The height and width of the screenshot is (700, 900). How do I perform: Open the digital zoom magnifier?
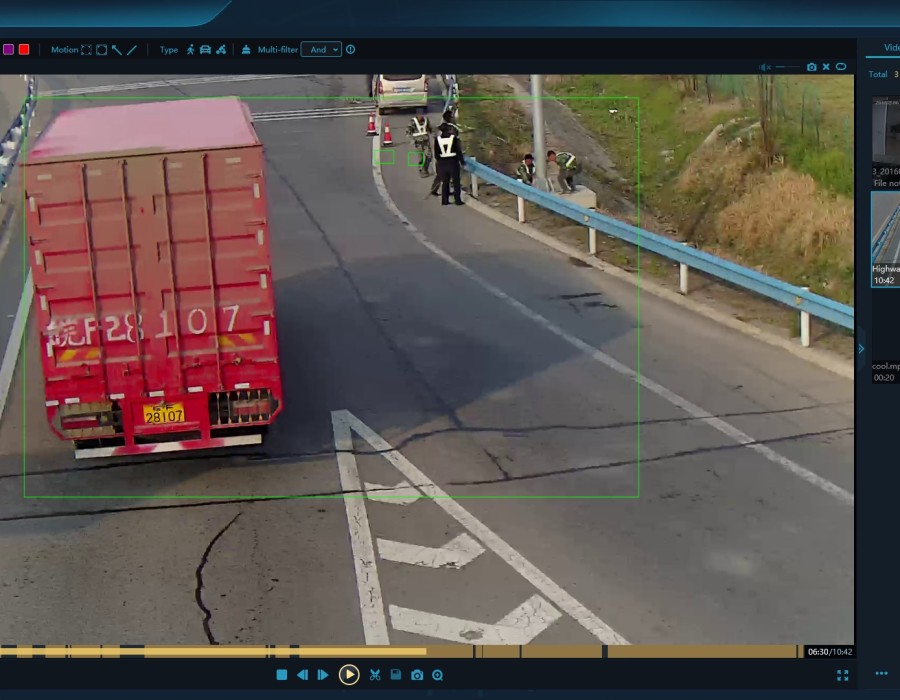(x=437, y=675)
